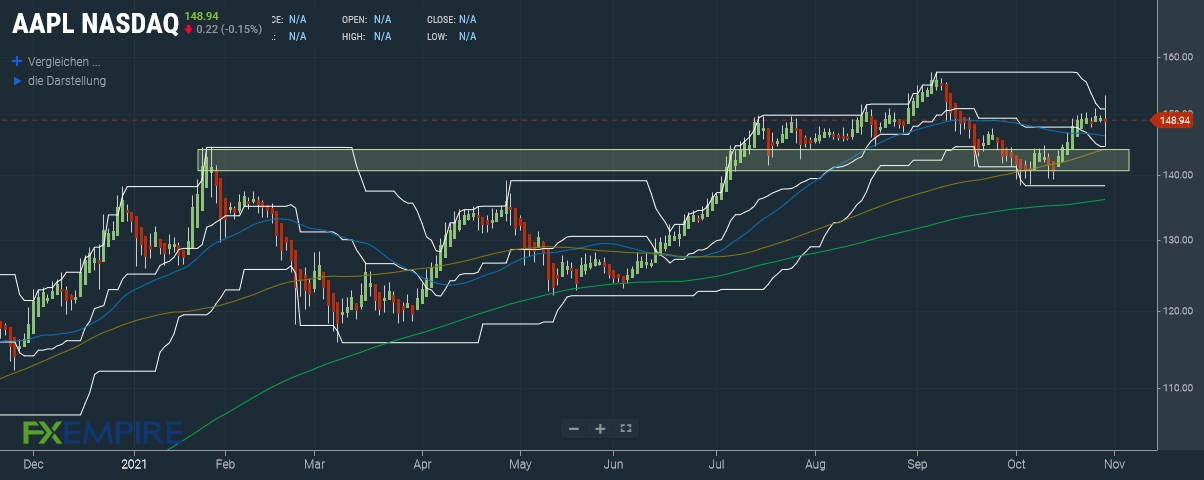Click the HIGH N/A value
The image size is (1204, 480).
(x=383, y=36)
